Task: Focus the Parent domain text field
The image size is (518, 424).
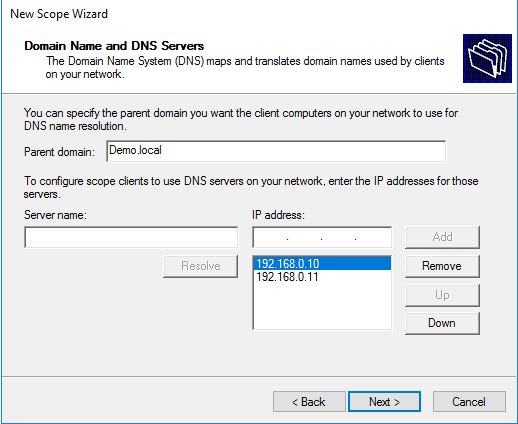Action: [276, 151]
